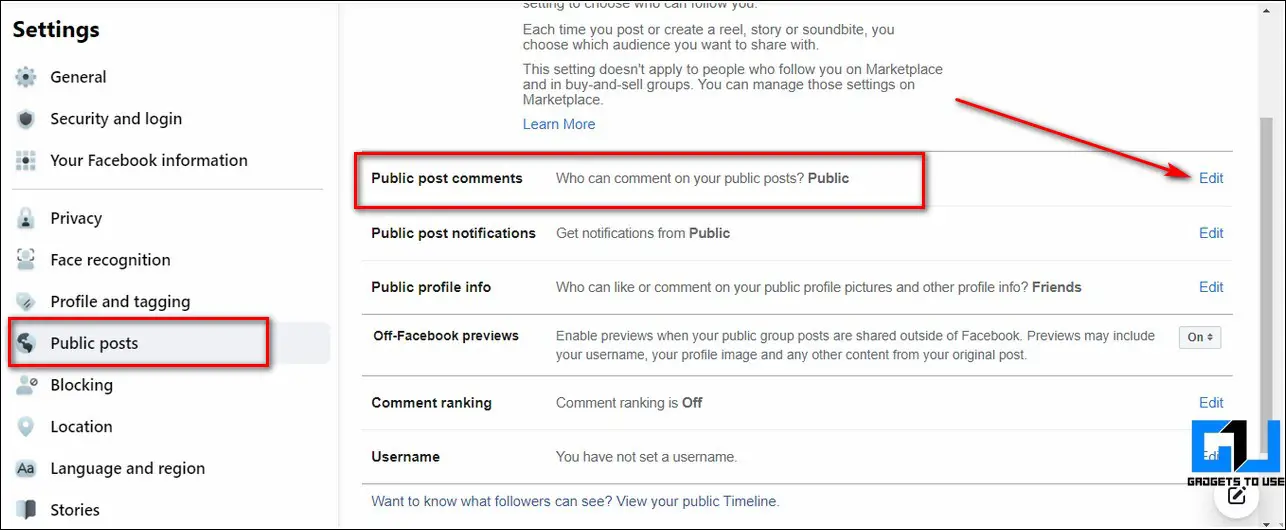Edit Public post notifications setting
The width and height of the screenshot is (1286, 530).
1211,233
